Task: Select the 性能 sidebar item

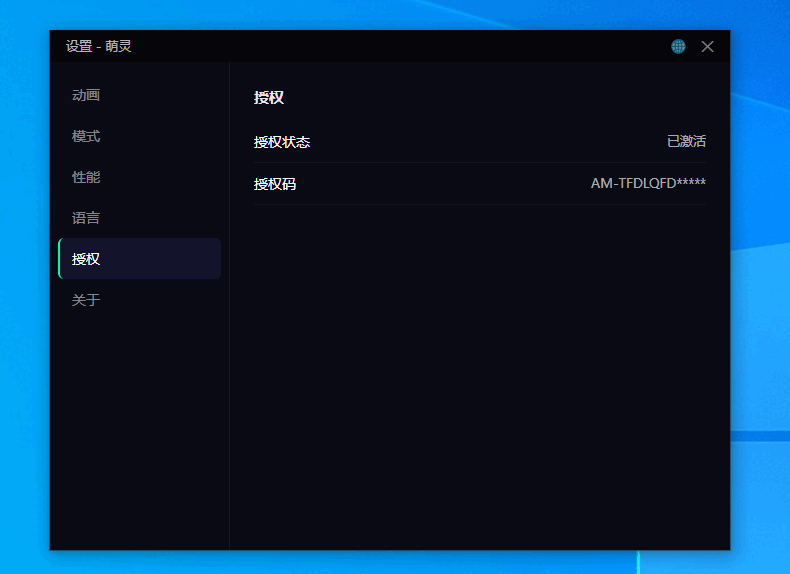Action: point(140,177)
